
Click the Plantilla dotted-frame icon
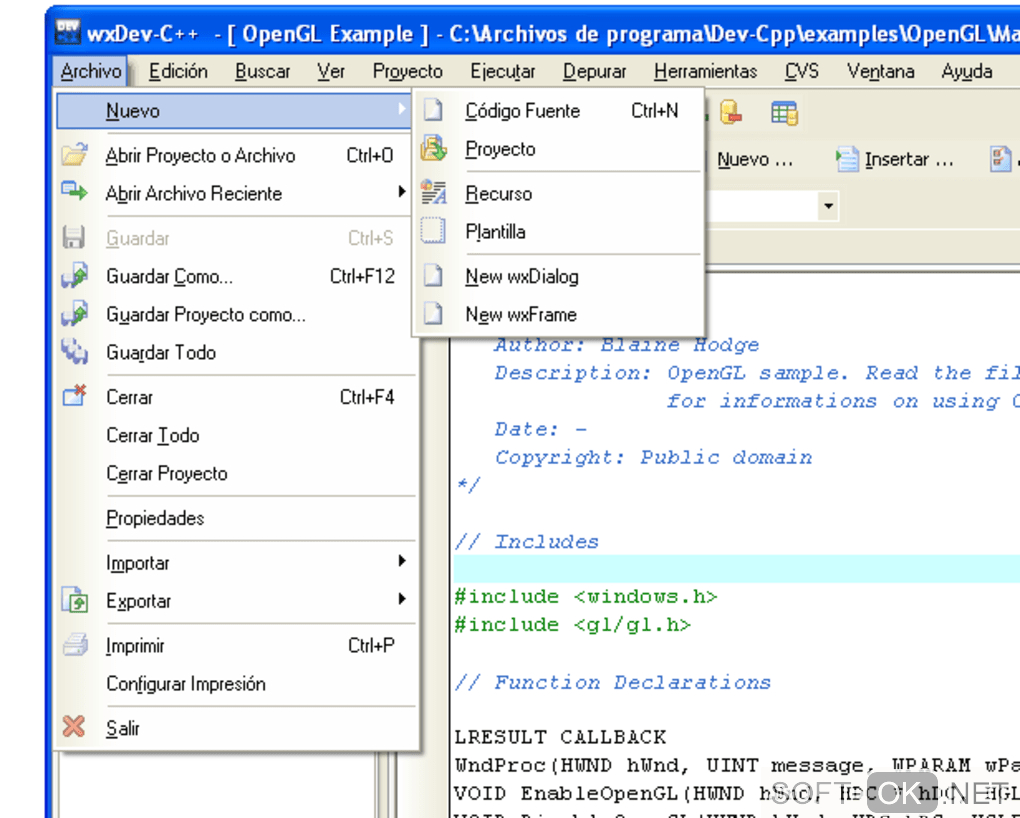point(433,231)
